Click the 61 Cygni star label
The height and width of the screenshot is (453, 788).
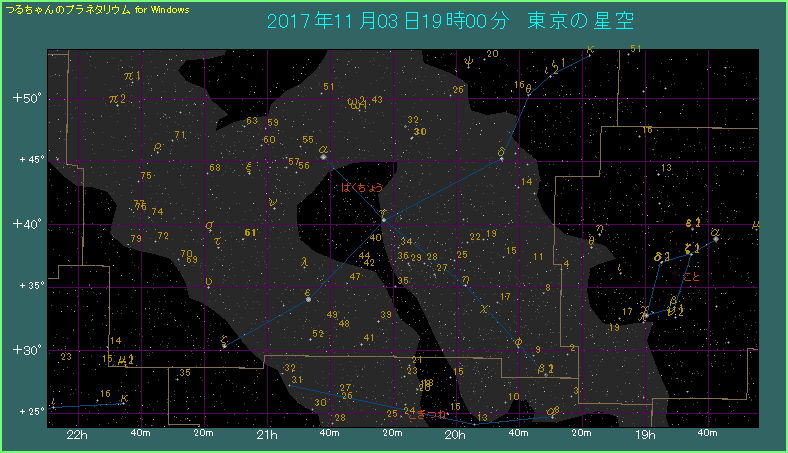coord(250,233)
